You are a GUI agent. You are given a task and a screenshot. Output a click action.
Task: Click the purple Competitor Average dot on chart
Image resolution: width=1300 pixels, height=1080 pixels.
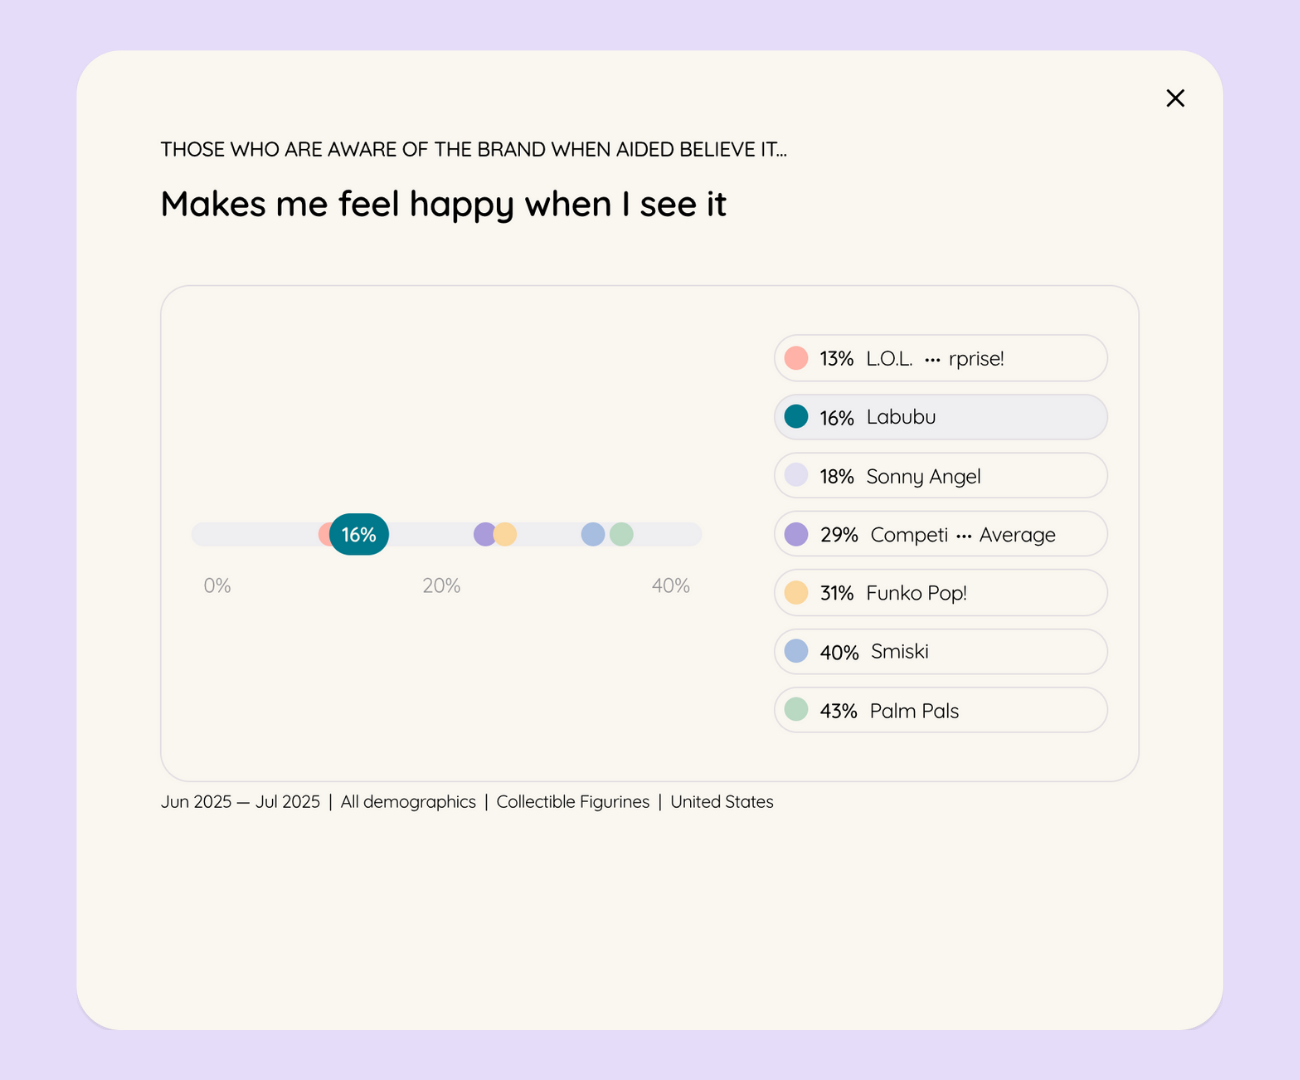pos(484,534)
